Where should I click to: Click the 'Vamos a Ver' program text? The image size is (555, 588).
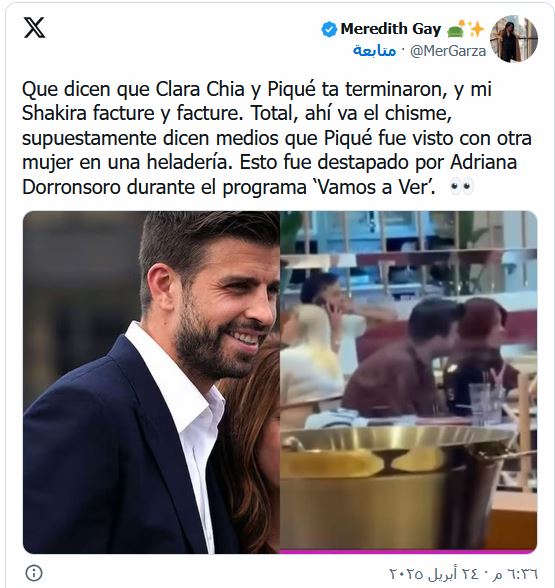pos(374,187)
